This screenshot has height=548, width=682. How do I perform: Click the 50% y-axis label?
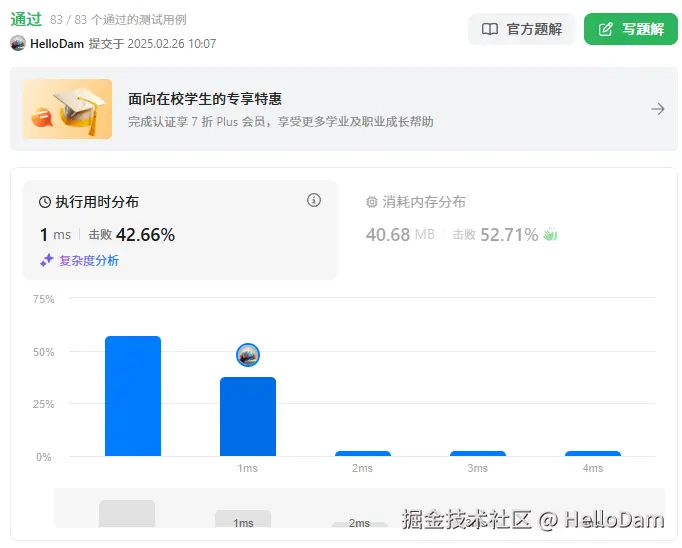(43, 352)
